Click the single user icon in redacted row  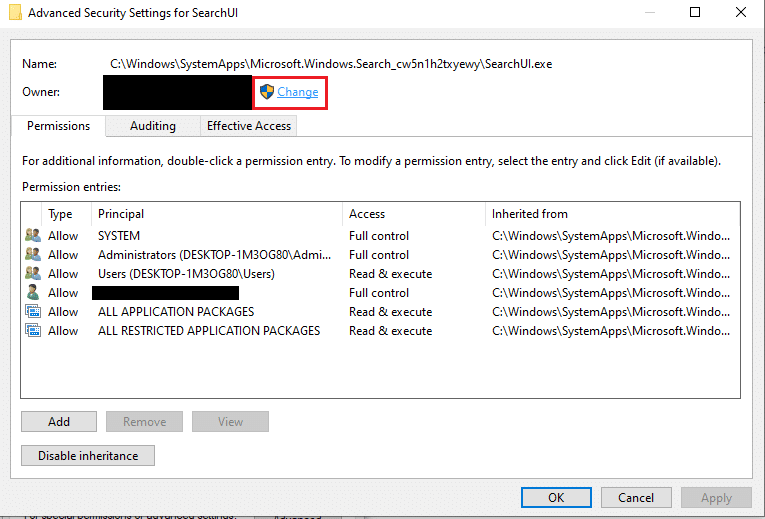[33, 293]
